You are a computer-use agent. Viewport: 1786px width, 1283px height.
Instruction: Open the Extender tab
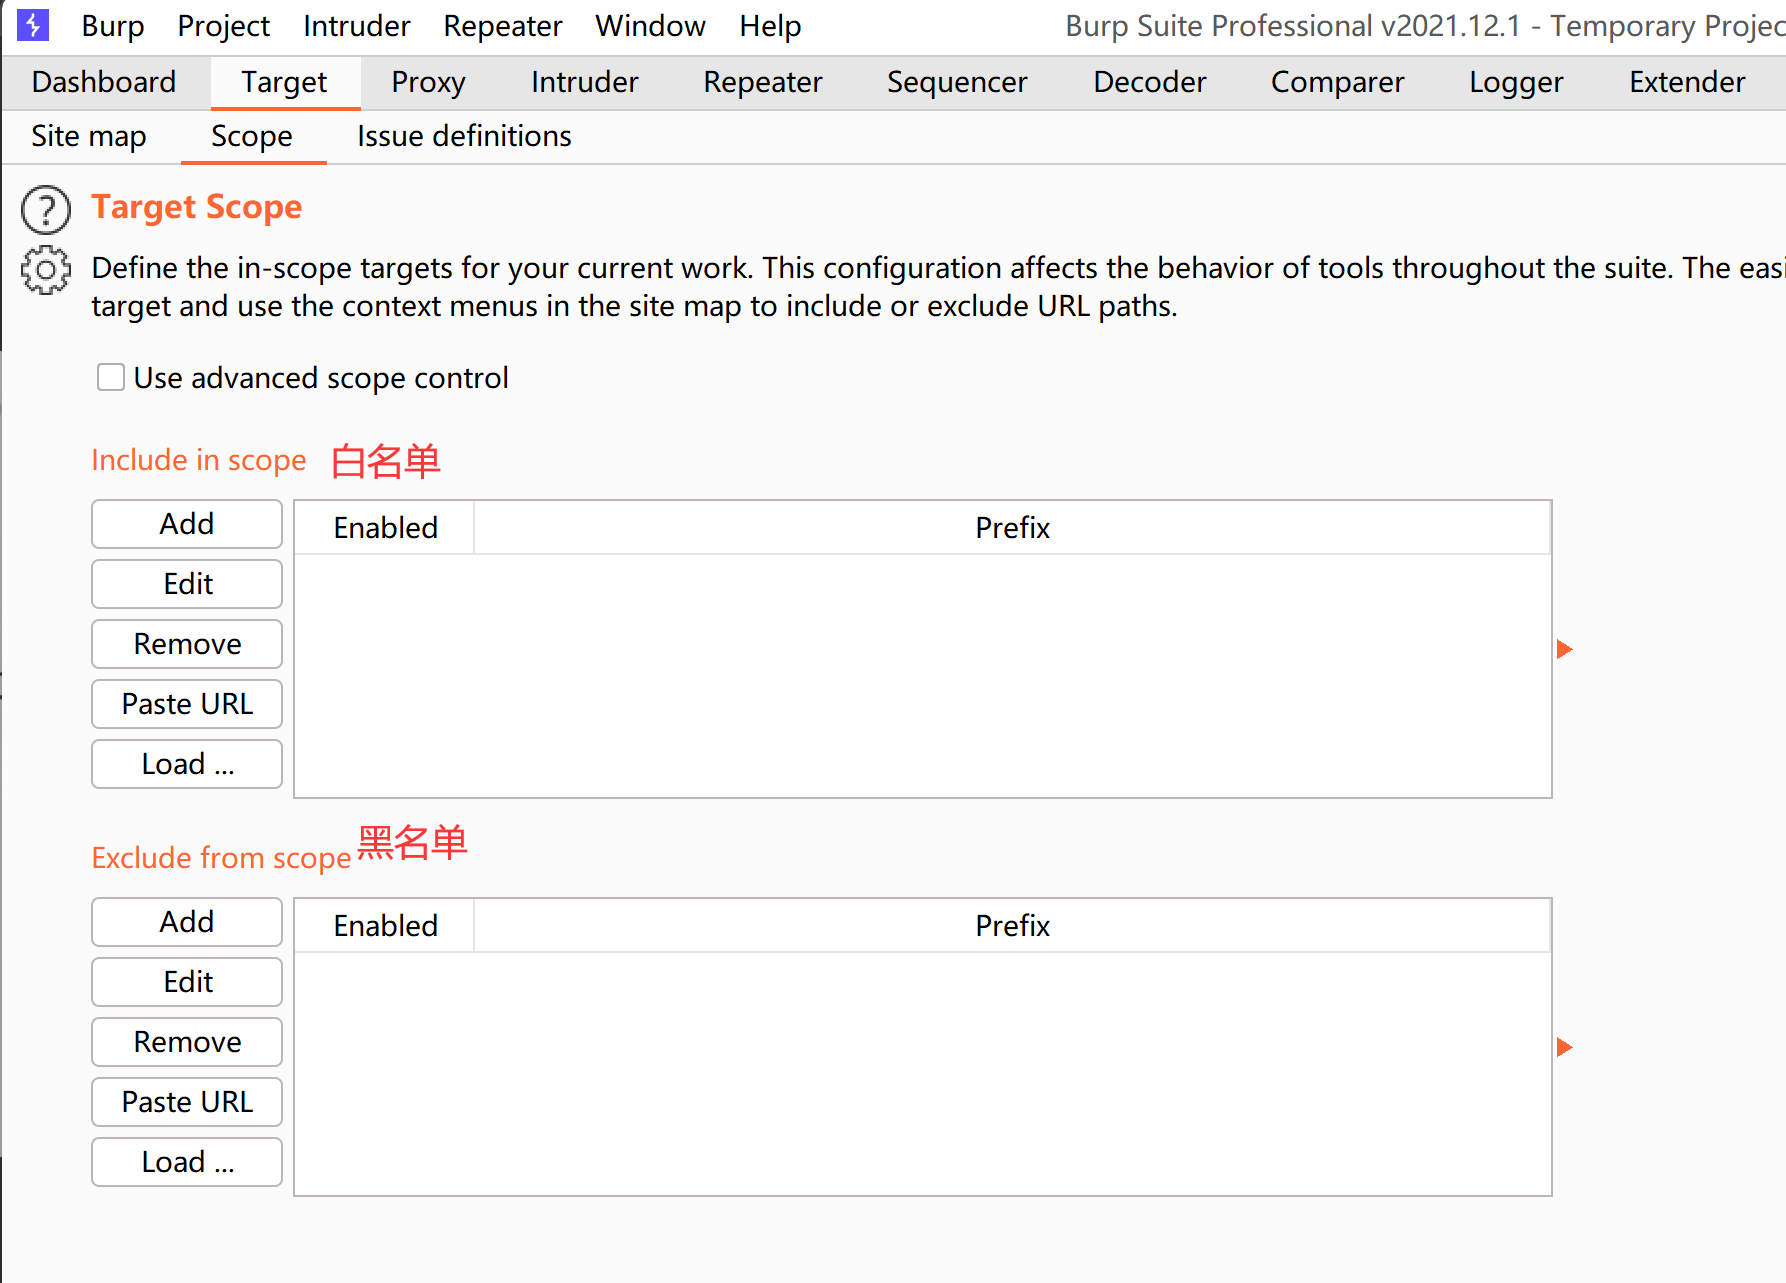[x=1687, y=82]
